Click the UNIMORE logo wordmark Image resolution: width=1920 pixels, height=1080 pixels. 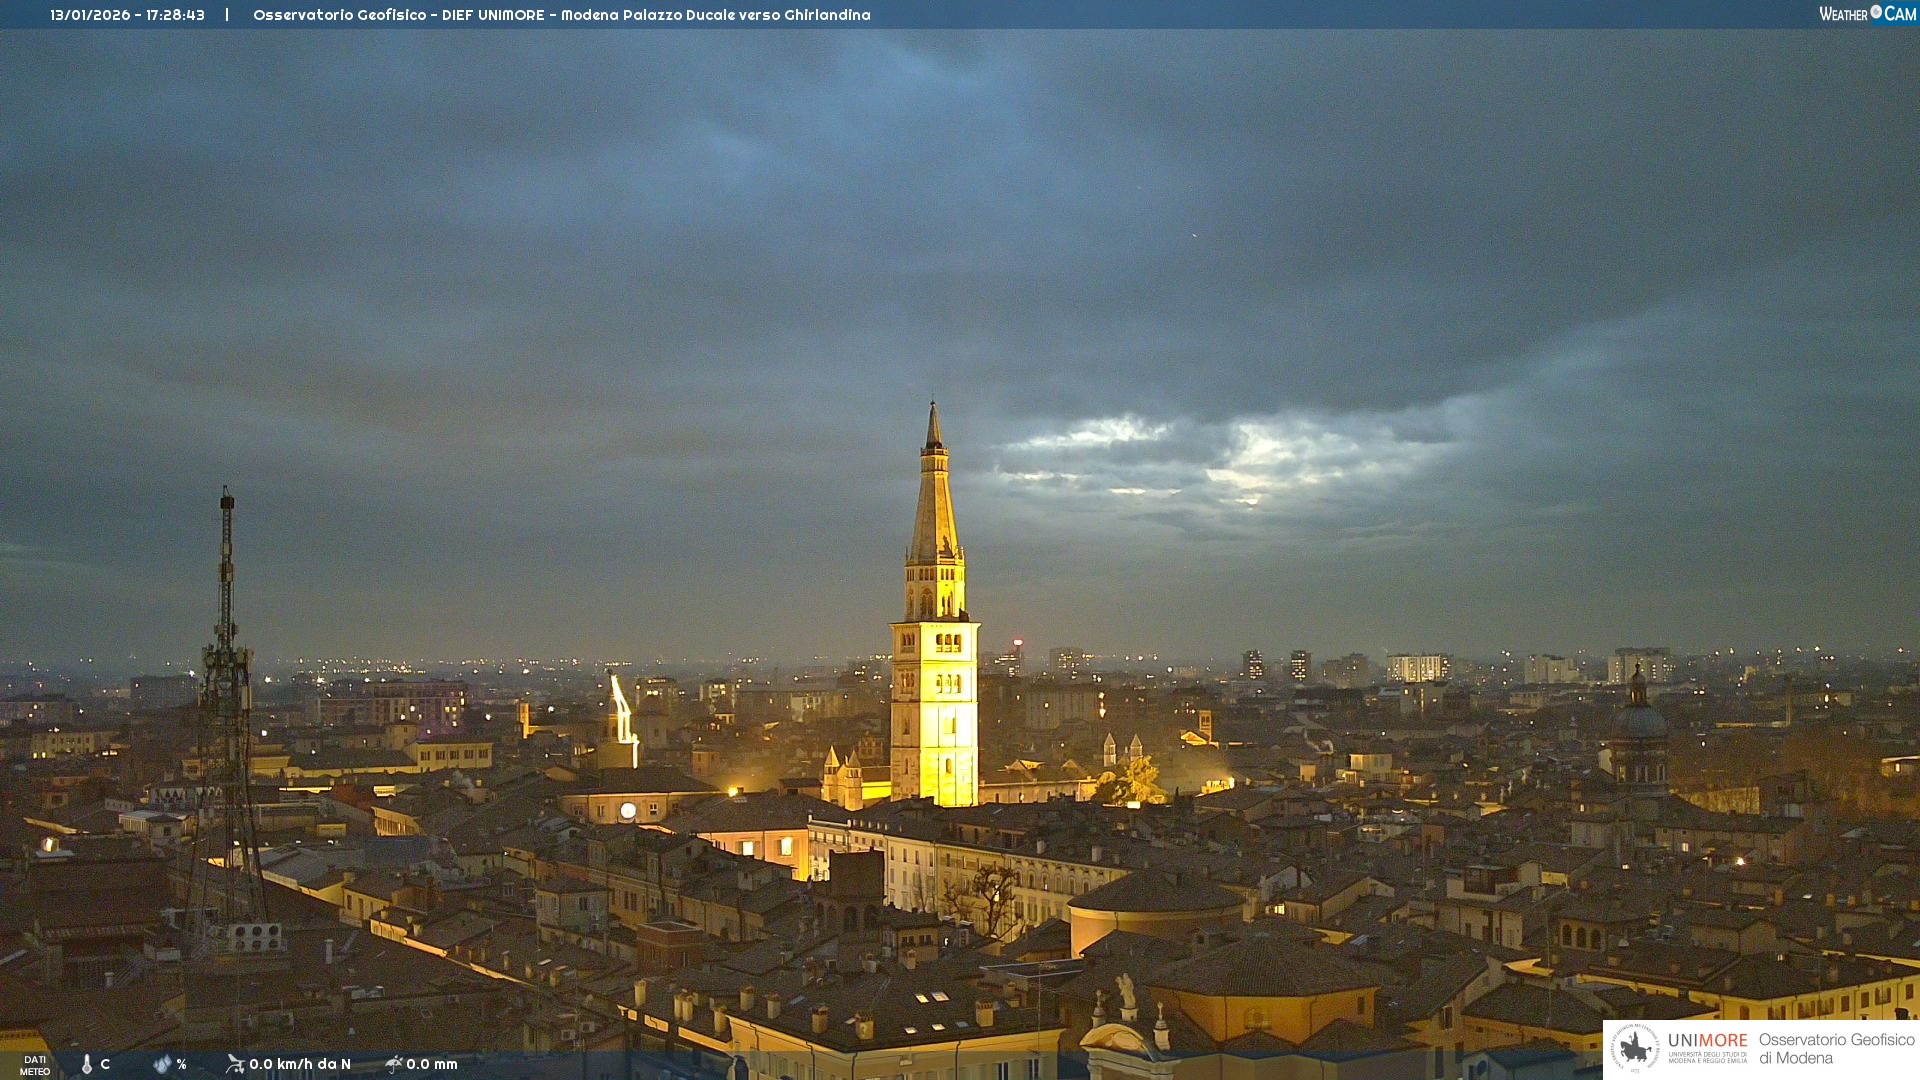click(x=1707, y=1041)
